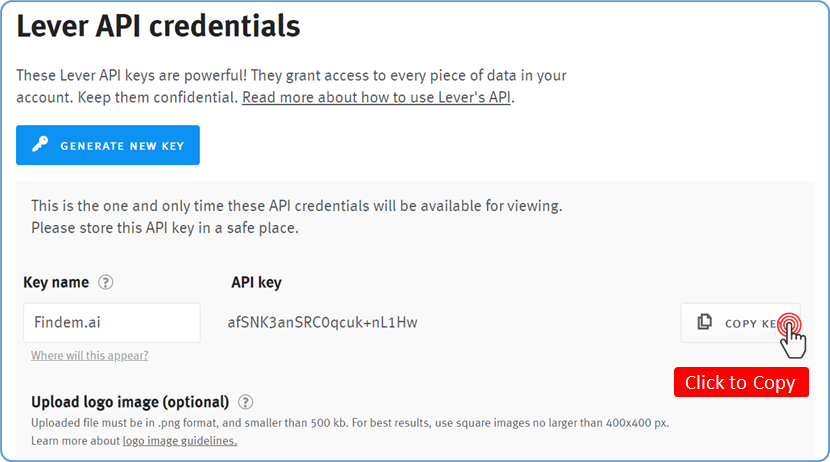
Task: Click the help icon beside Key name
Action: (x=106, y=283)
